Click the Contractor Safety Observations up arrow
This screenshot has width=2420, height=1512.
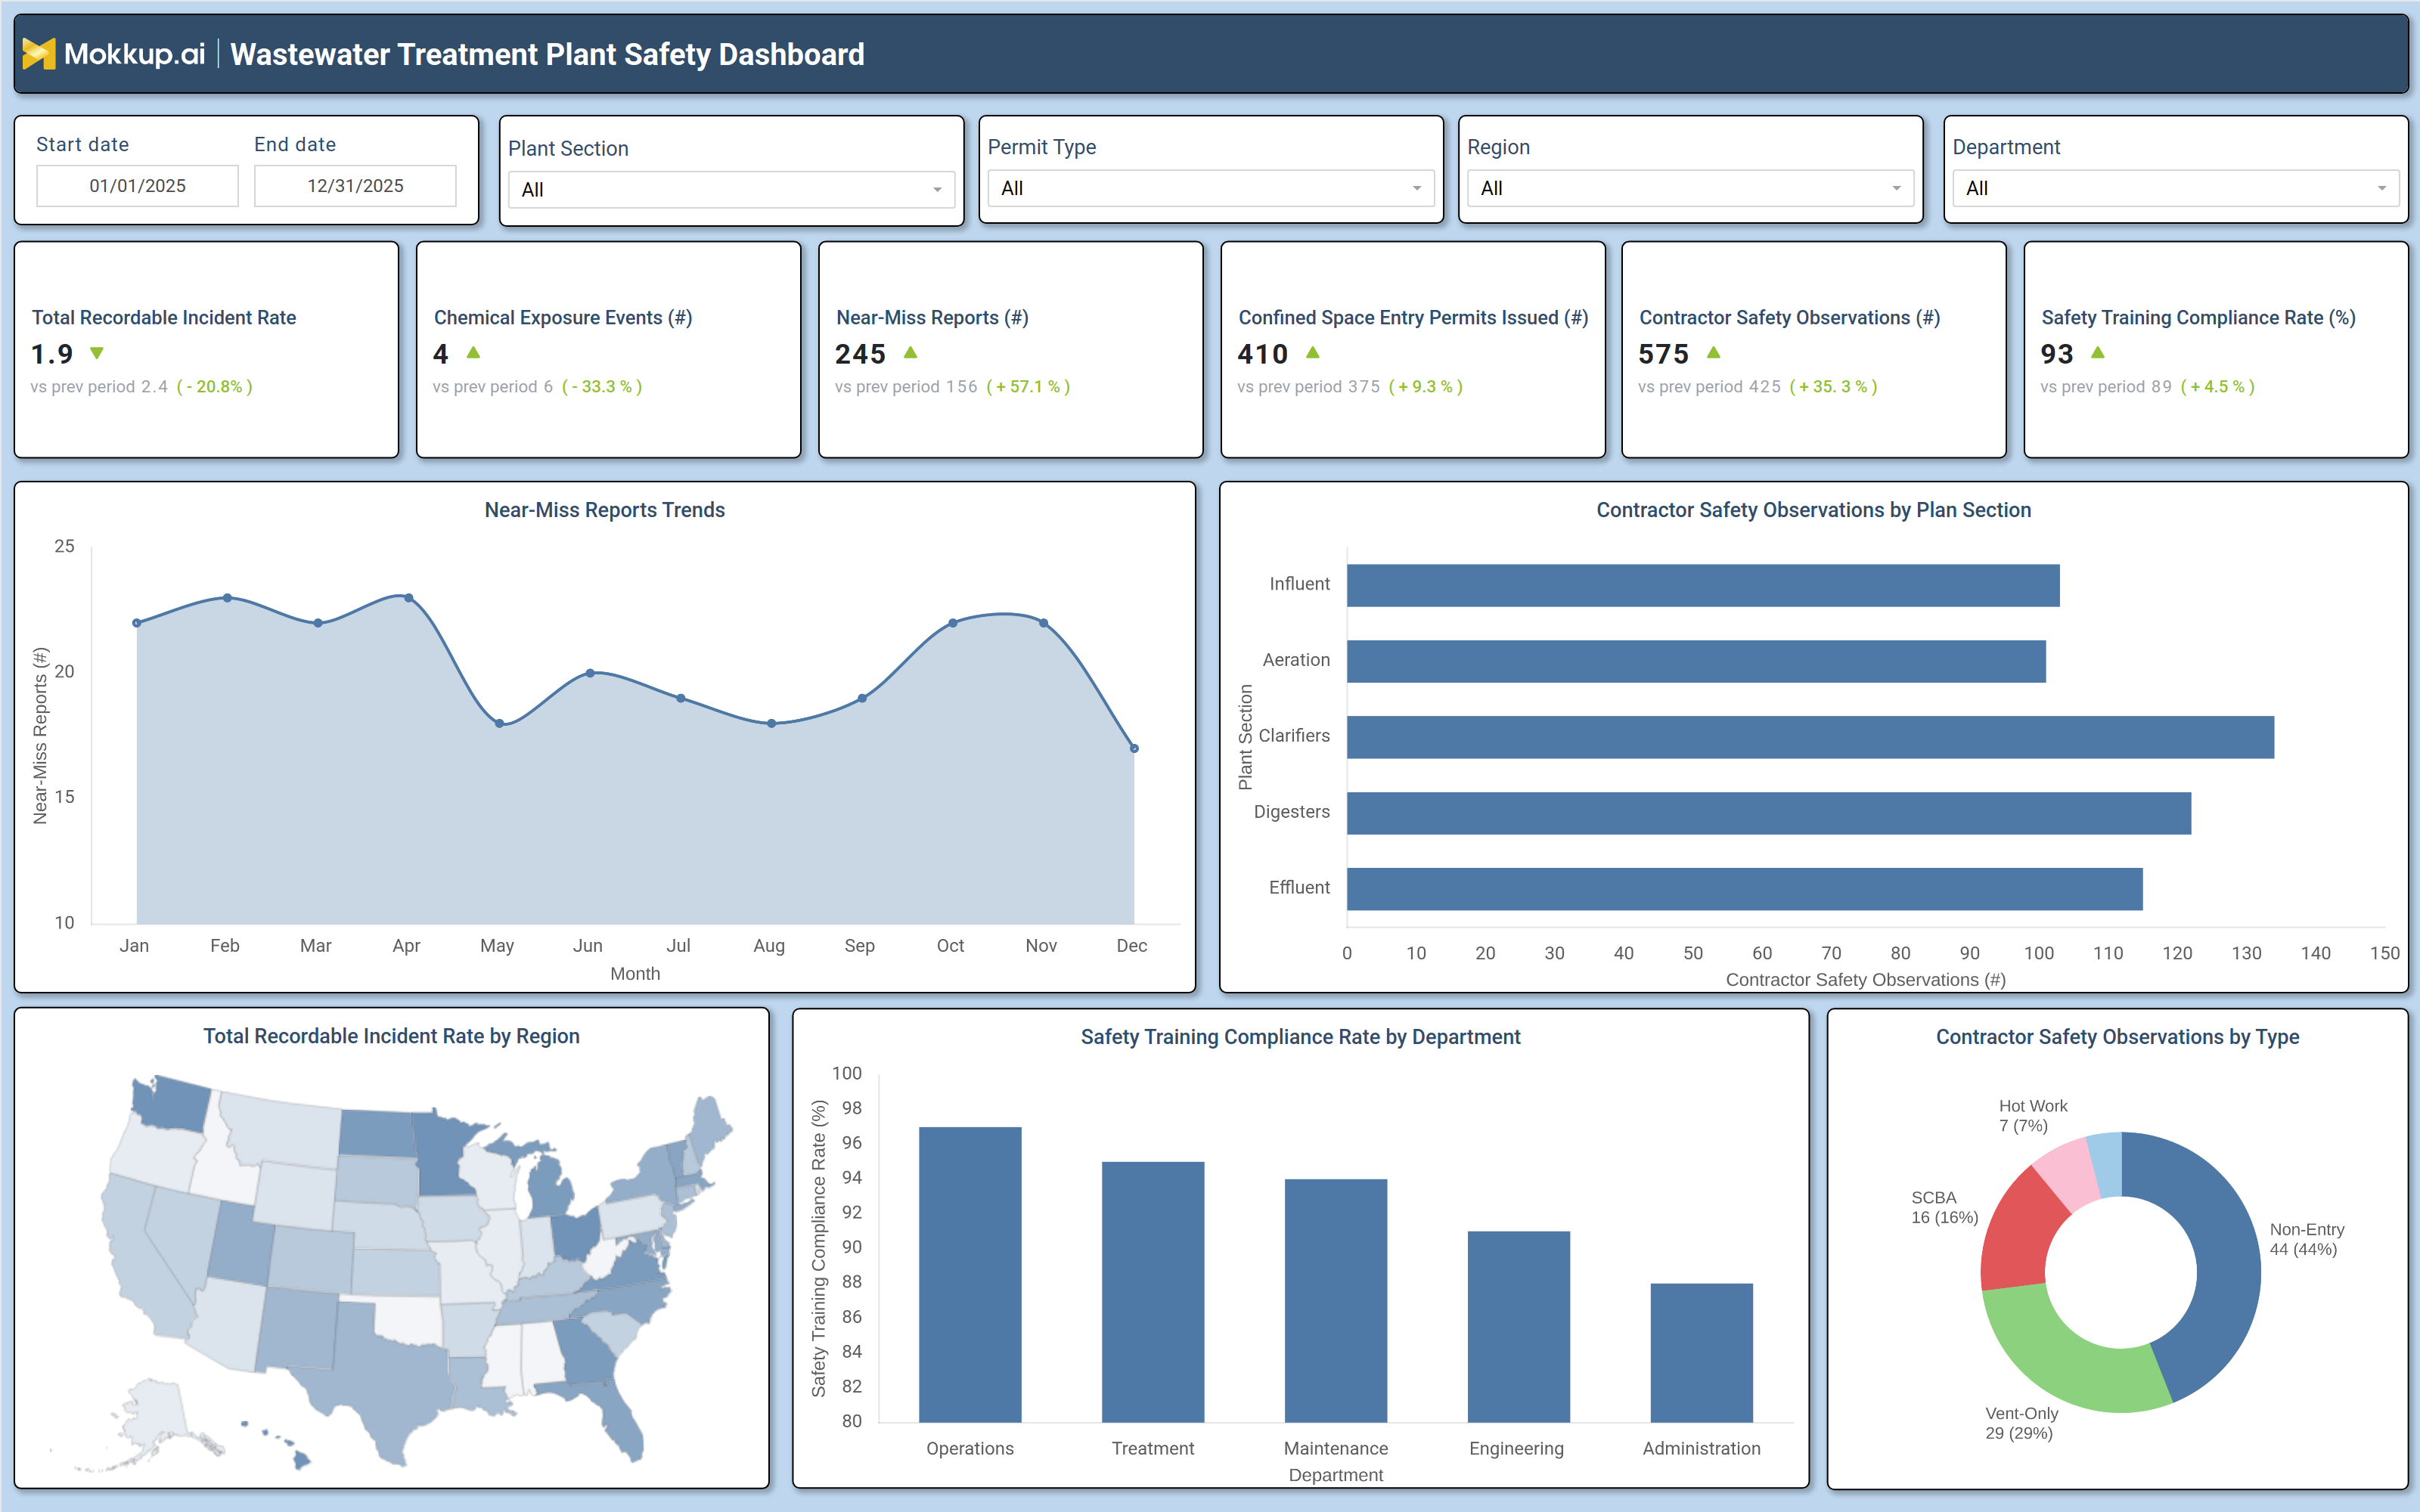click(x=1714, y=353)
